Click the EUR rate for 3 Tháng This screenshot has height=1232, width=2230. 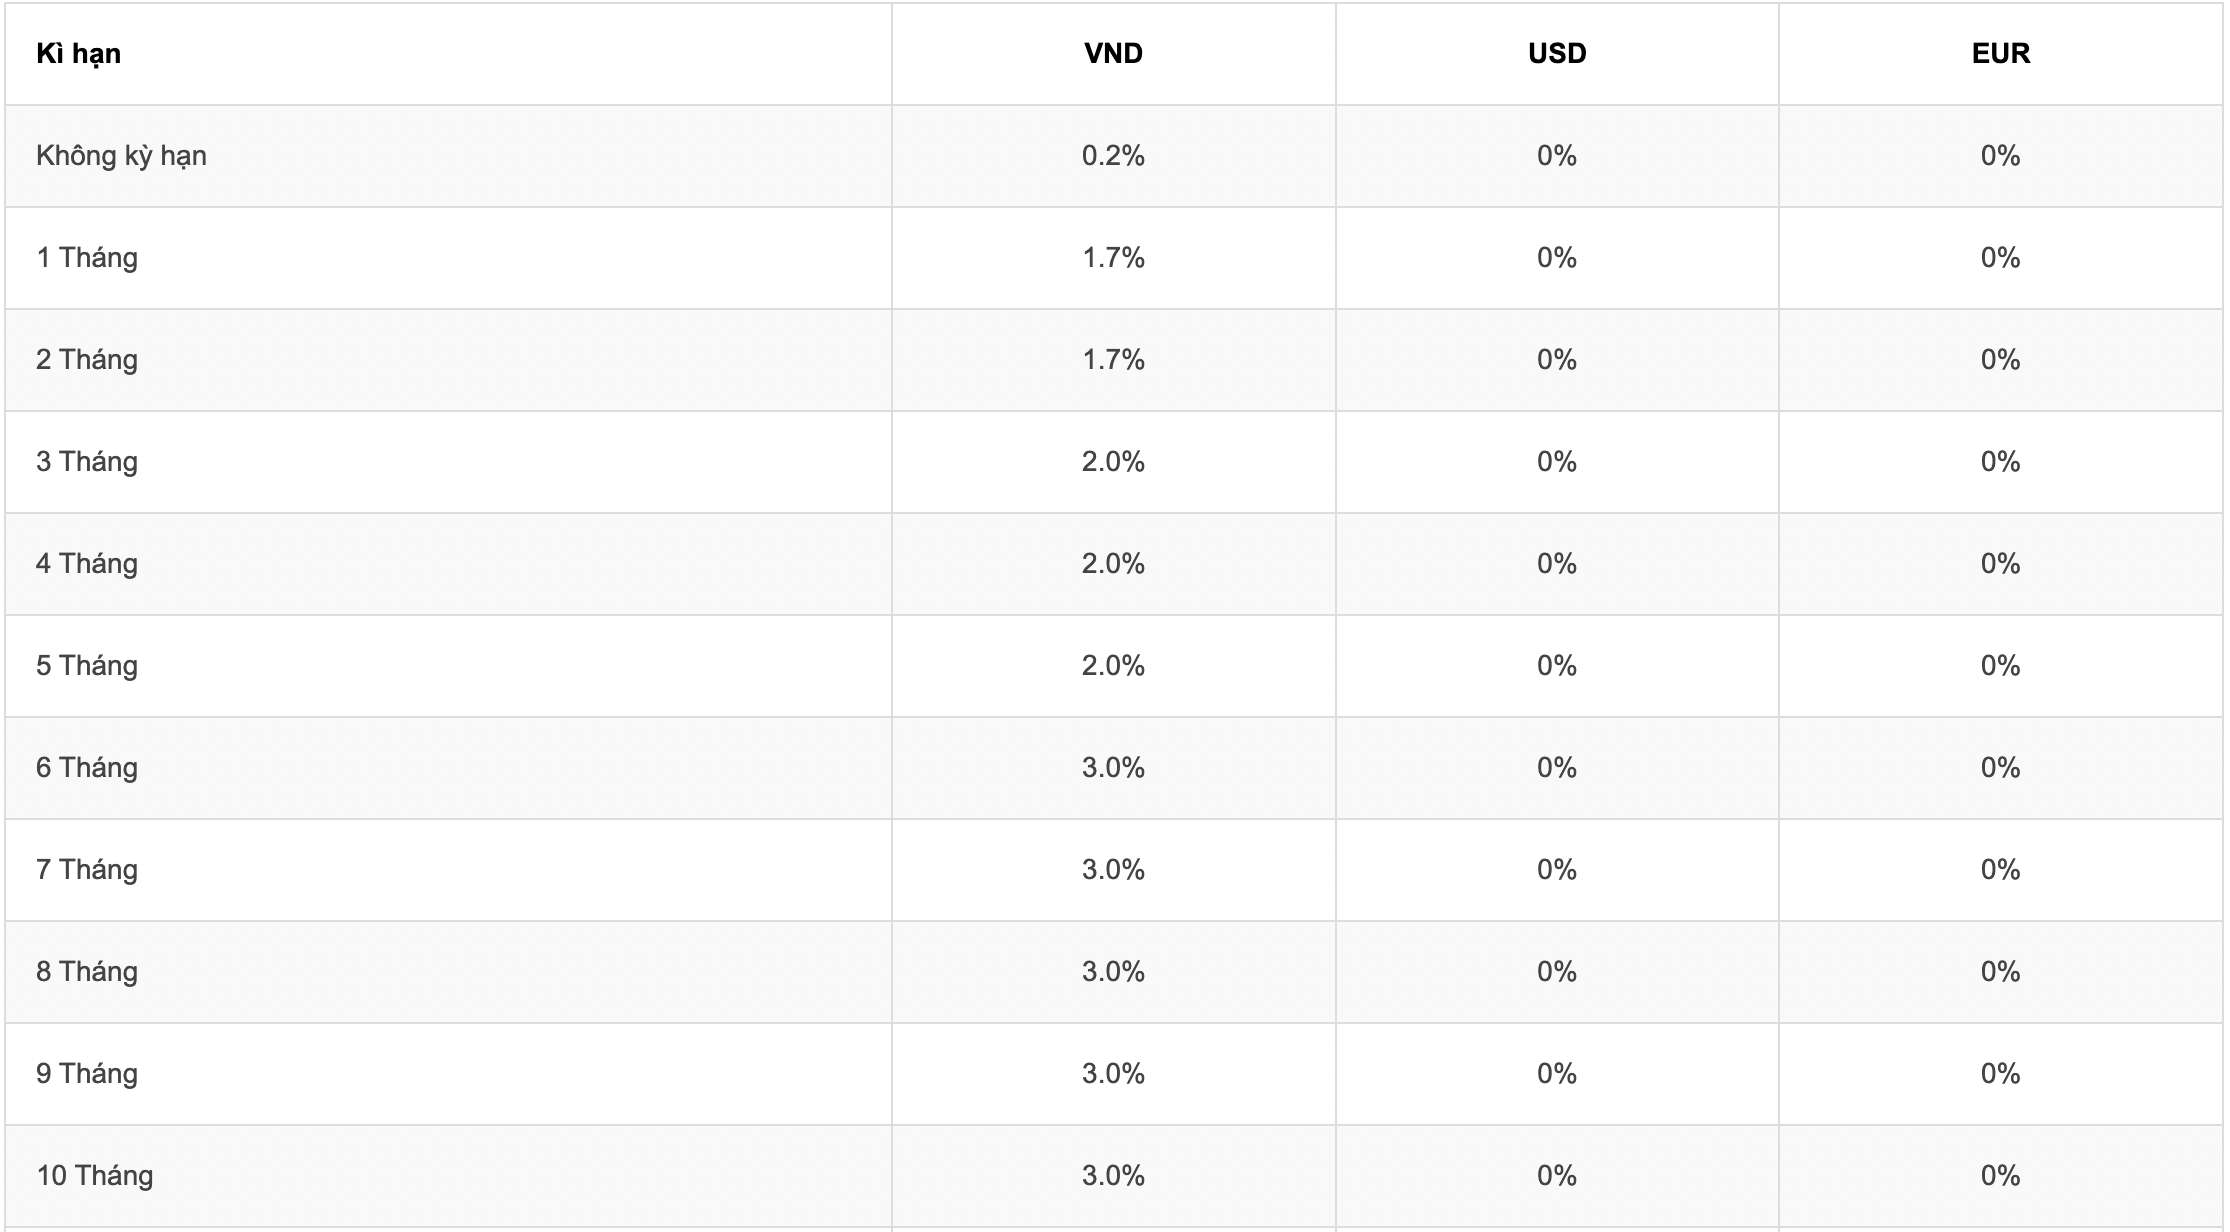click(x=2001, y=462)
